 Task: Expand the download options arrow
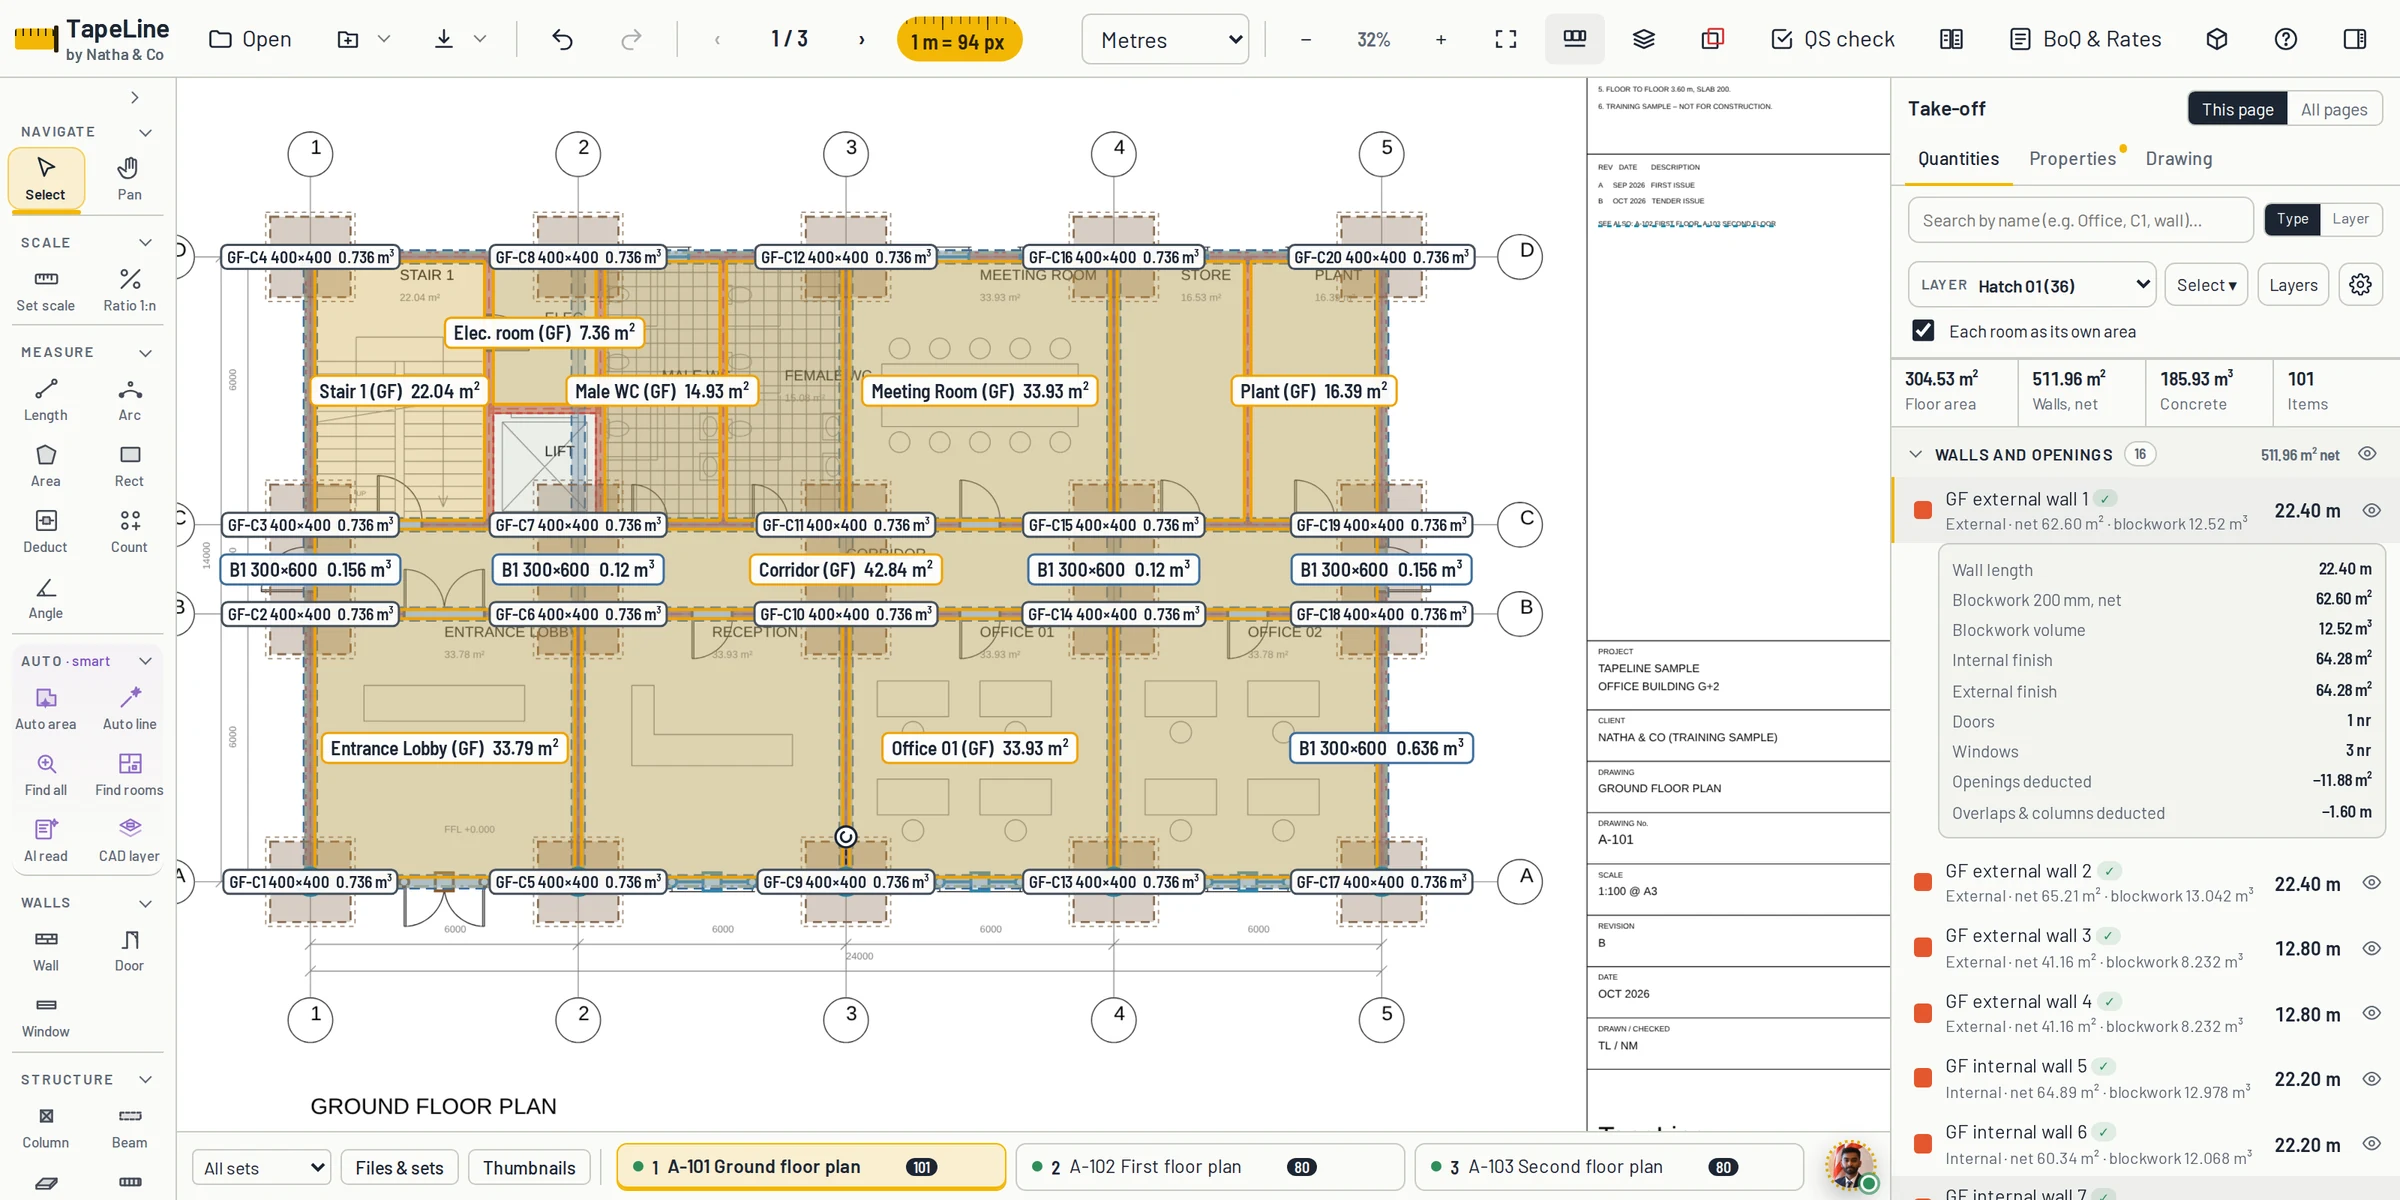pyautogui.click(x=480, y=39)
